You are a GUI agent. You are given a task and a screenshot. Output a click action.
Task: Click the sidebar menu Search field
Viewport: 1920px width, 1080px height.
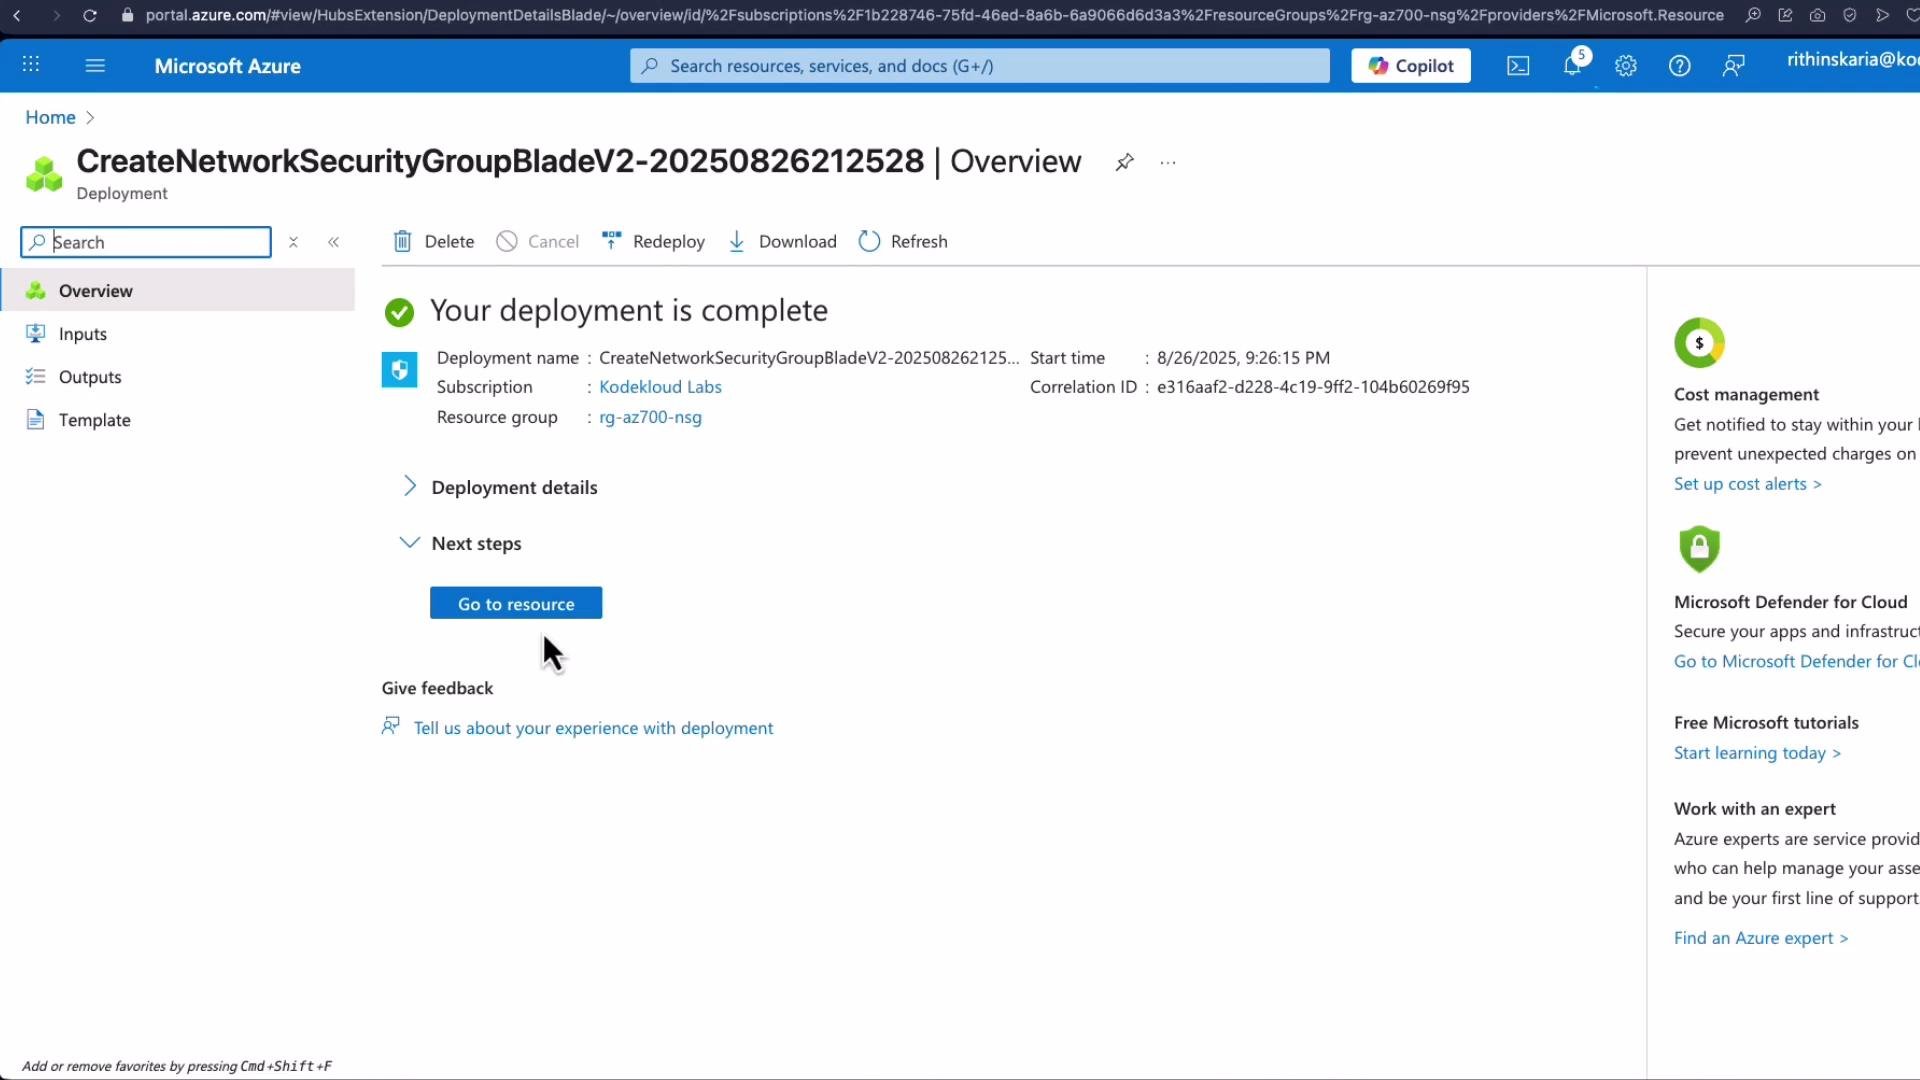pyautogui.click(x=146, y=242)
